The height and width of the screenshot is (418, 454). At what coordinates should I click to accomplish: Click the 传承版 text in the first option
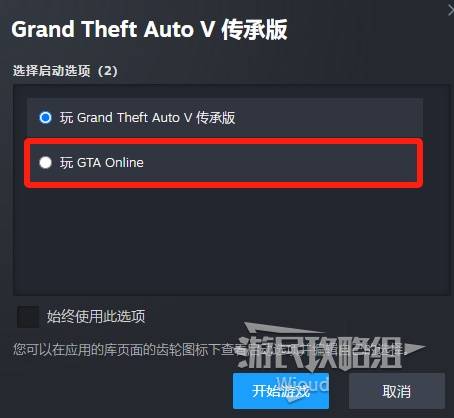tap(216, 118)
